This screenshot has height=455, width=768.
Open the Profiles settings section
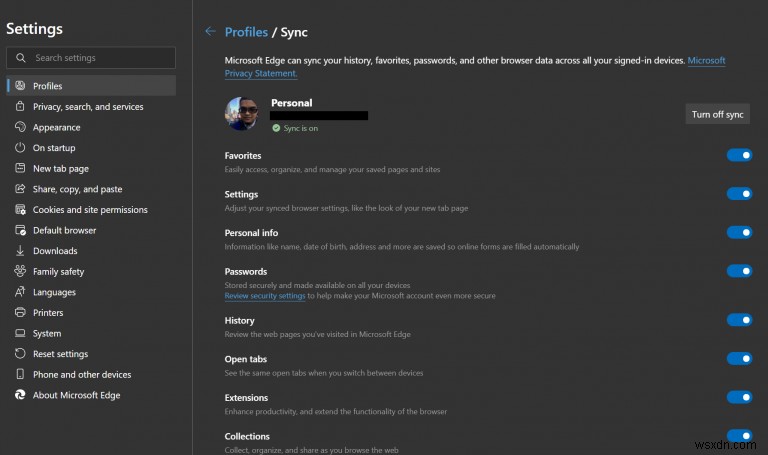click(91, 86)
